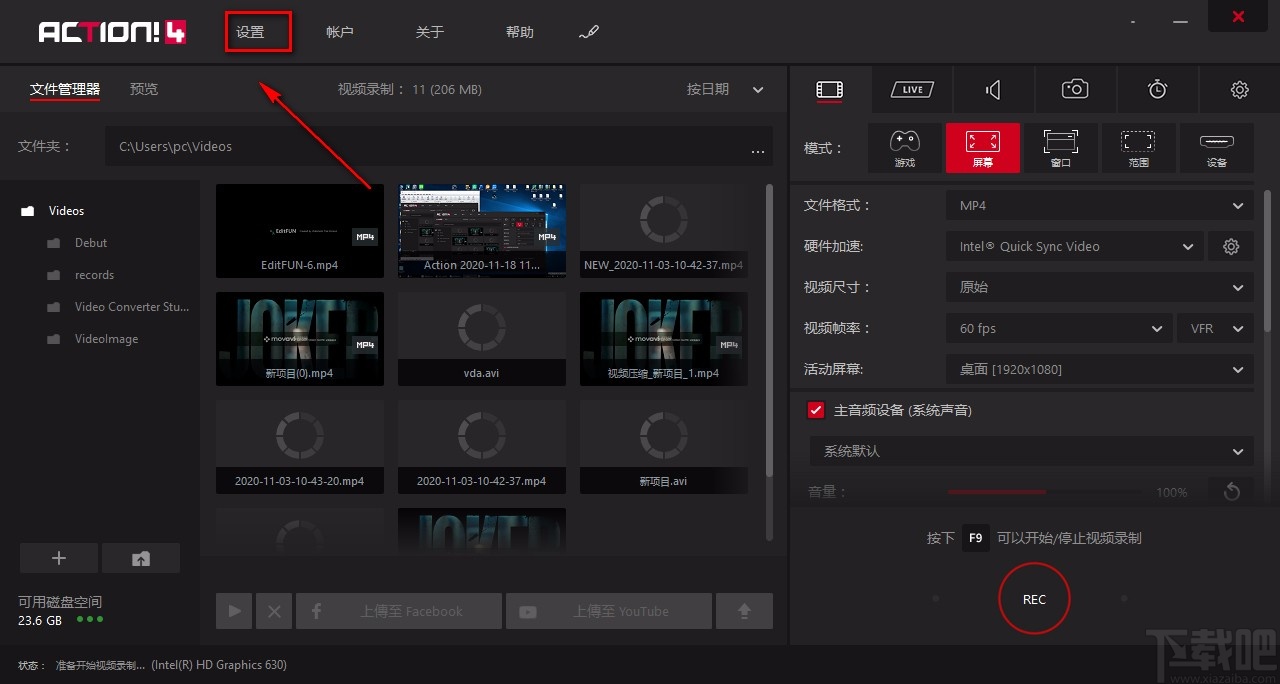Delete selected file with the X button
This screenshot has height=684, width=1280.
[274, 611]
